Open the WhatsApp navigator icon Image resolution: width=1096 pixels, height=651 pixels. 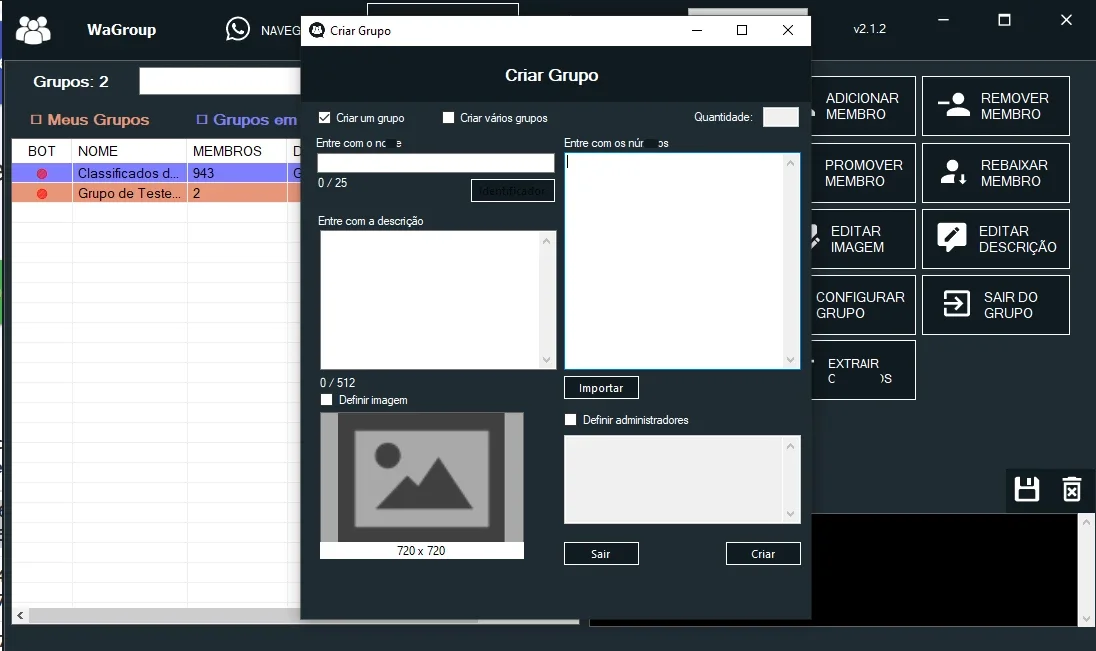238,29
